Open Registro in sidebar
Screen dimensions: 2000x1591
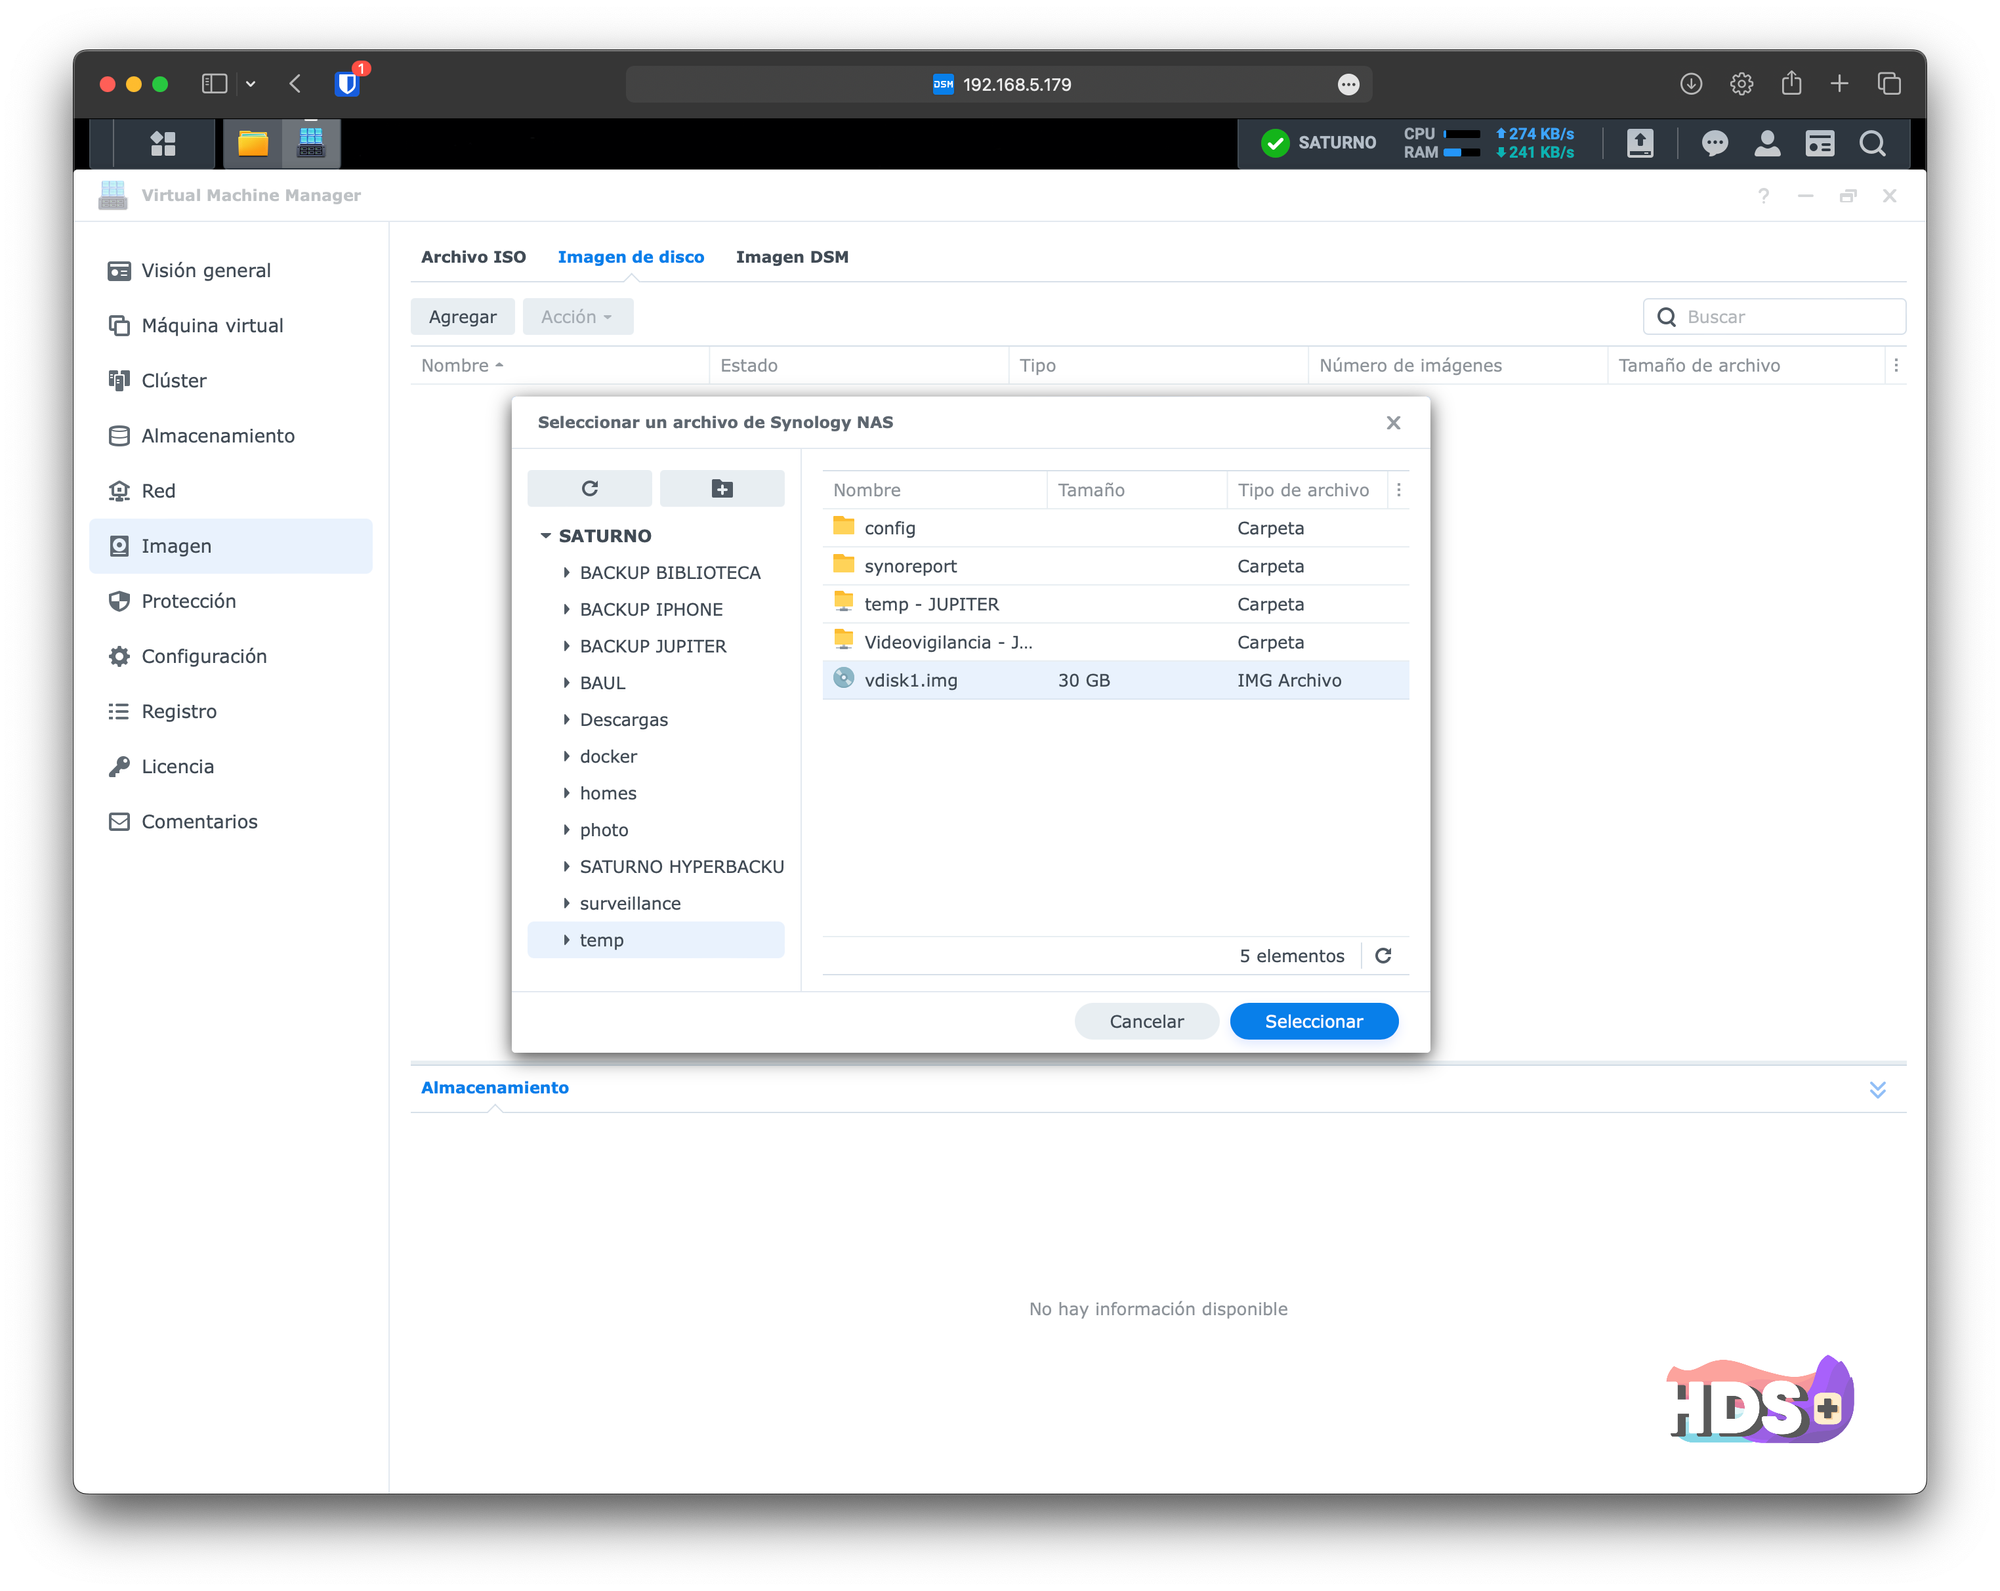[231, 711]
